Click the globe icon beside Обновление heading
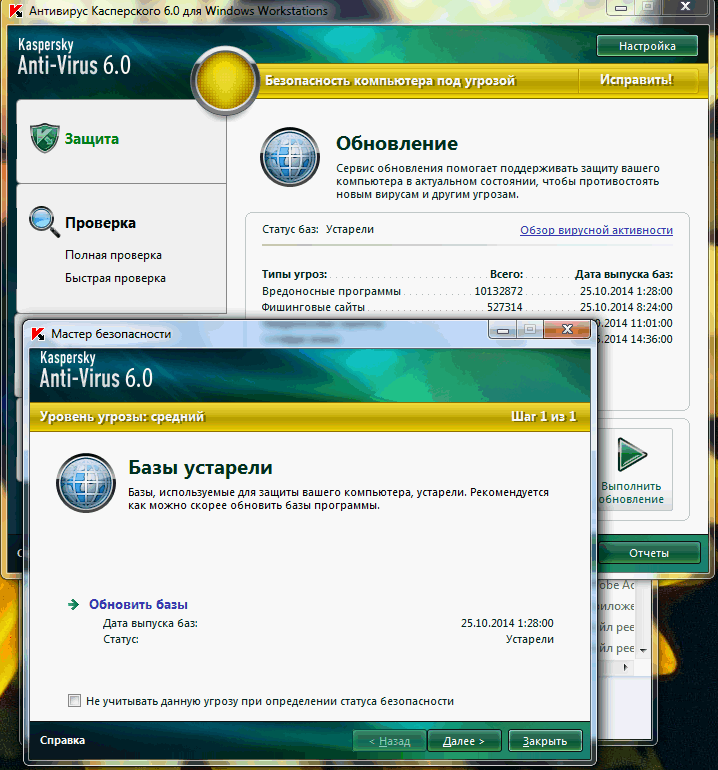The image size is (718, 770). tap(290, 157)
